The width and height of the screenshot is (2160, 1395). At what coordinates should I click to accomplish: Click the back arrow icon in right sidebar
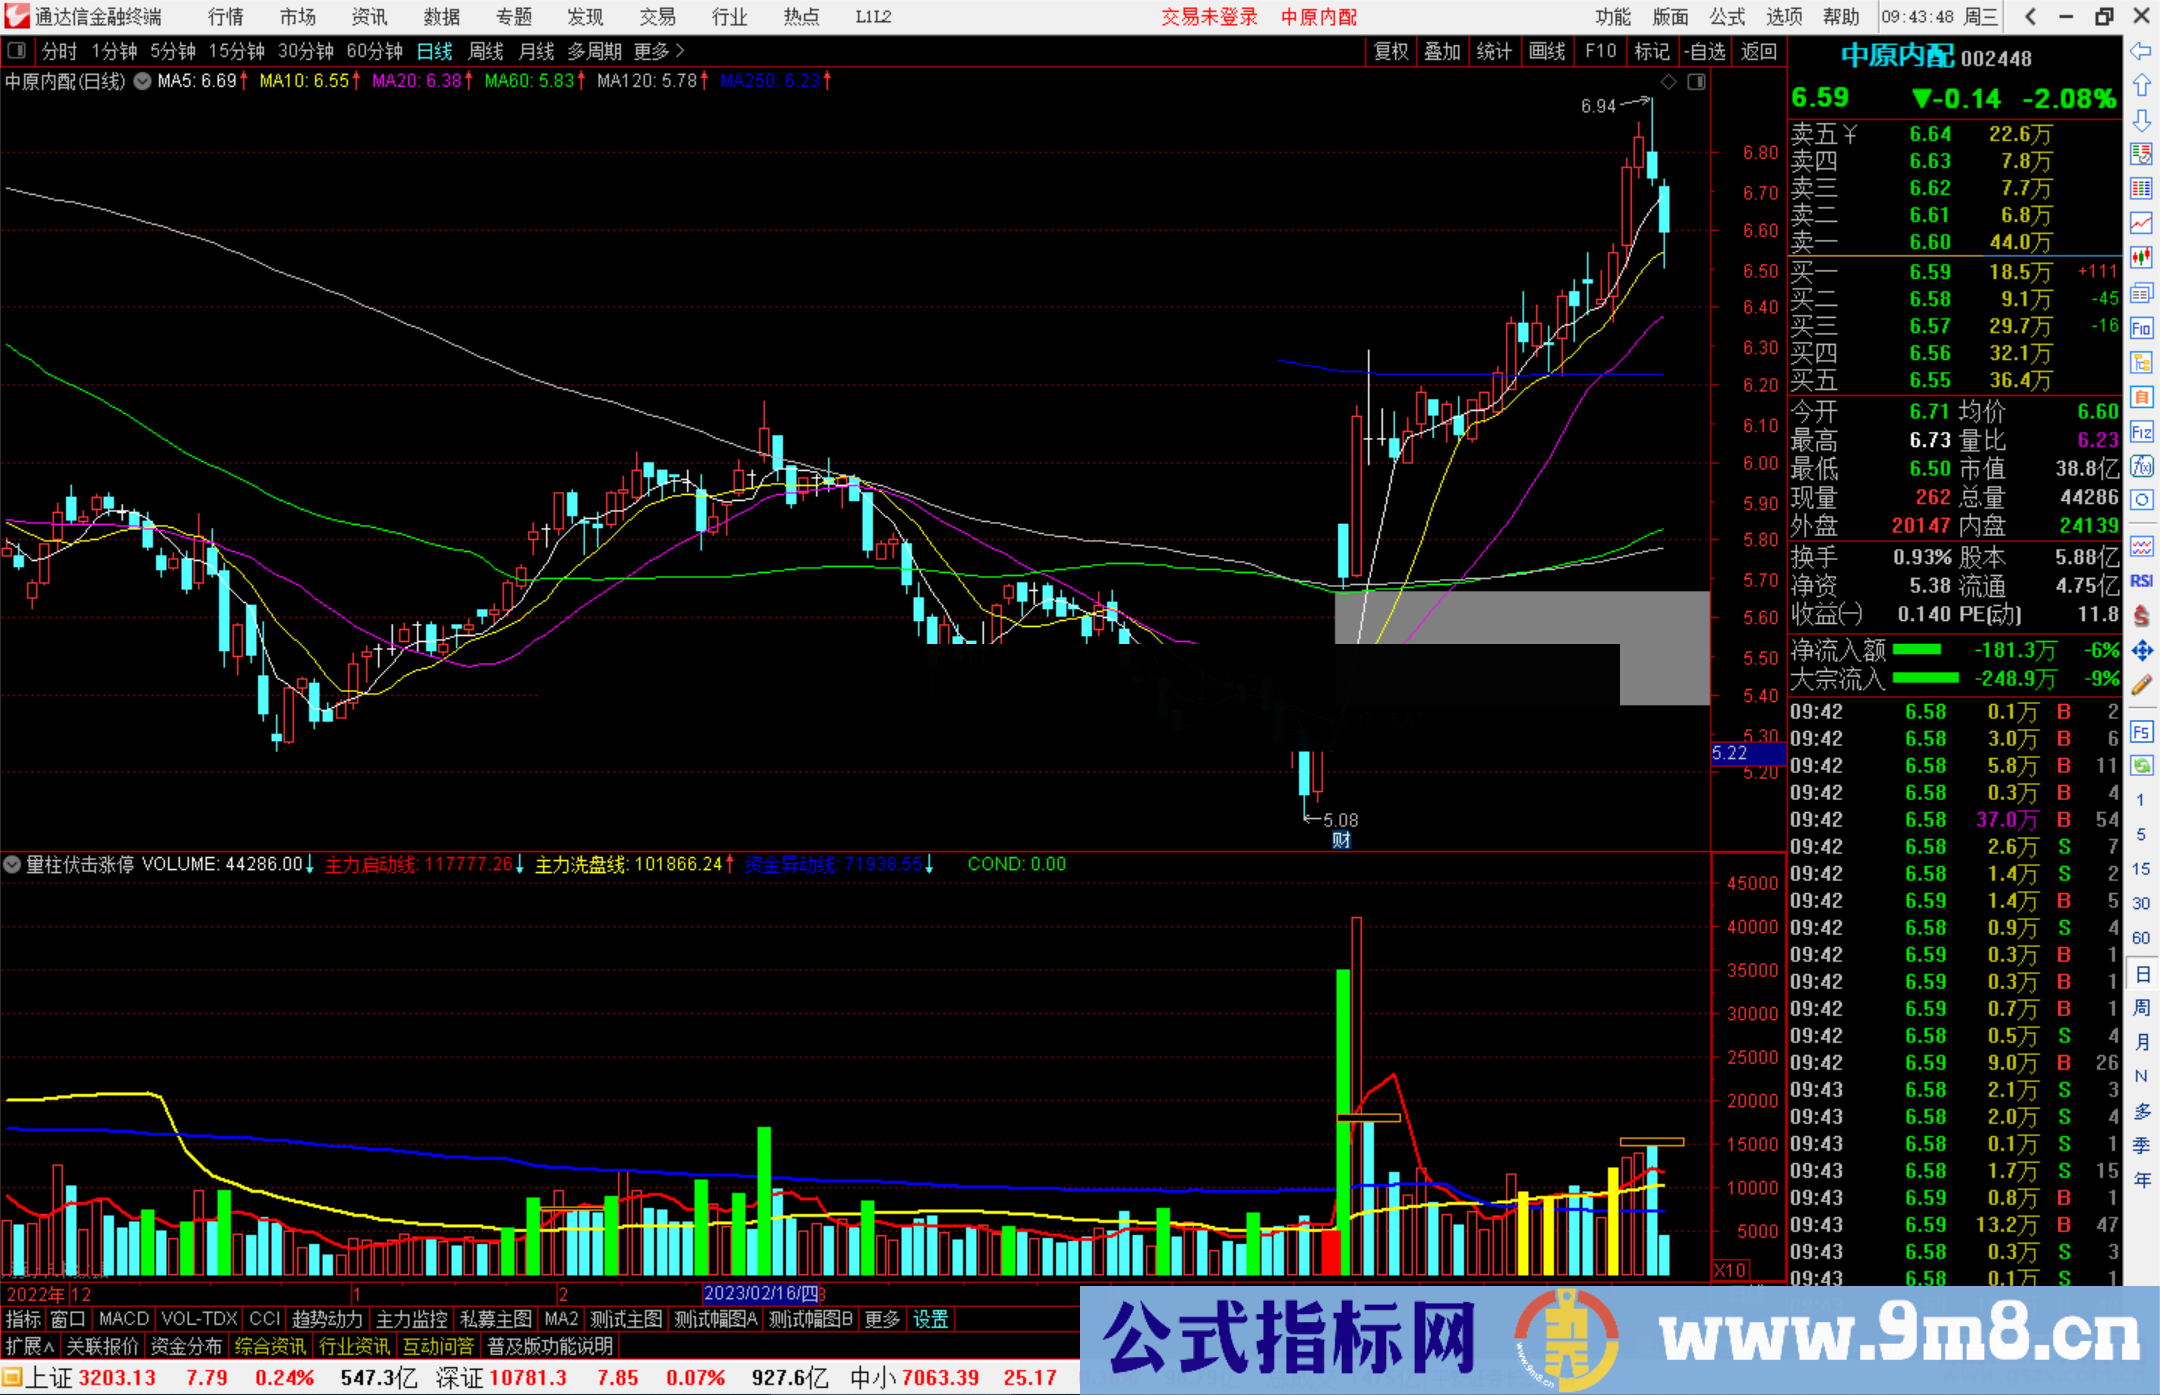click(x=2141, y=51)
